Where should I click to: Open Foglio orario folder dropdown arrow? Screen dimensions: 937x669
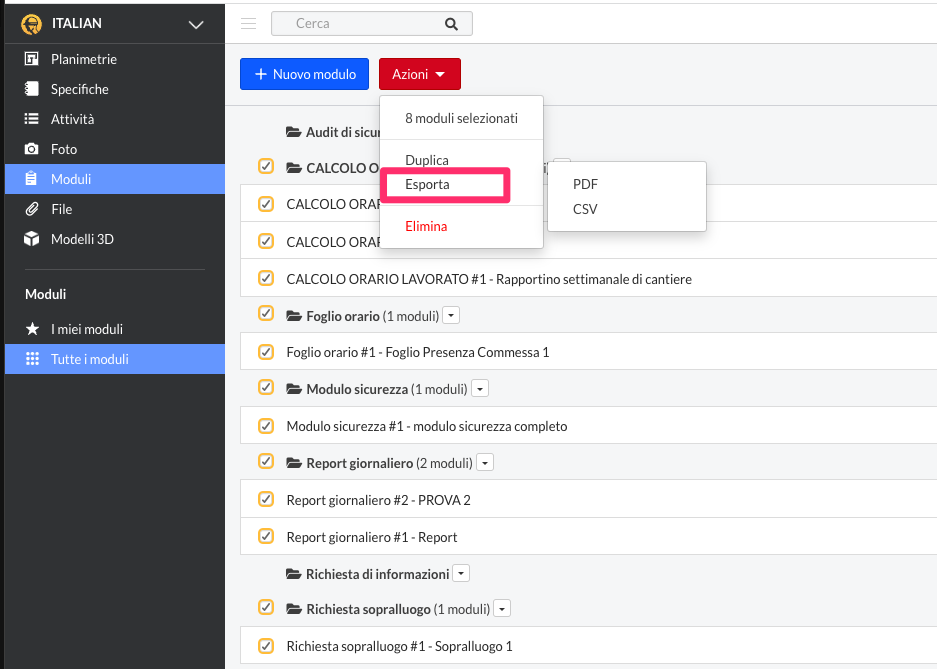coord(451,316)
